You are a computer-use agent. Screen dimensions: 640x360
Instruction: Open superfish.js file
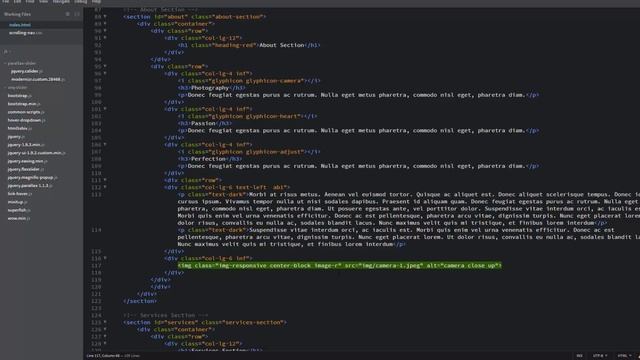[x=19, y=210]
